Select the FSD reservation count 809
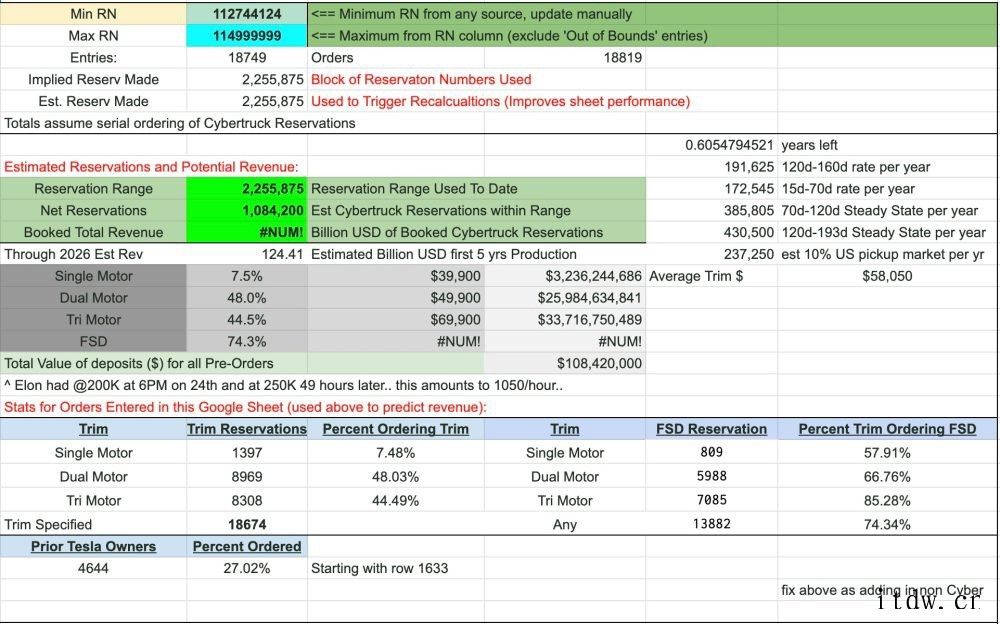The width and height of the screenshot is (1000, 624). click(x=711, y=452)
